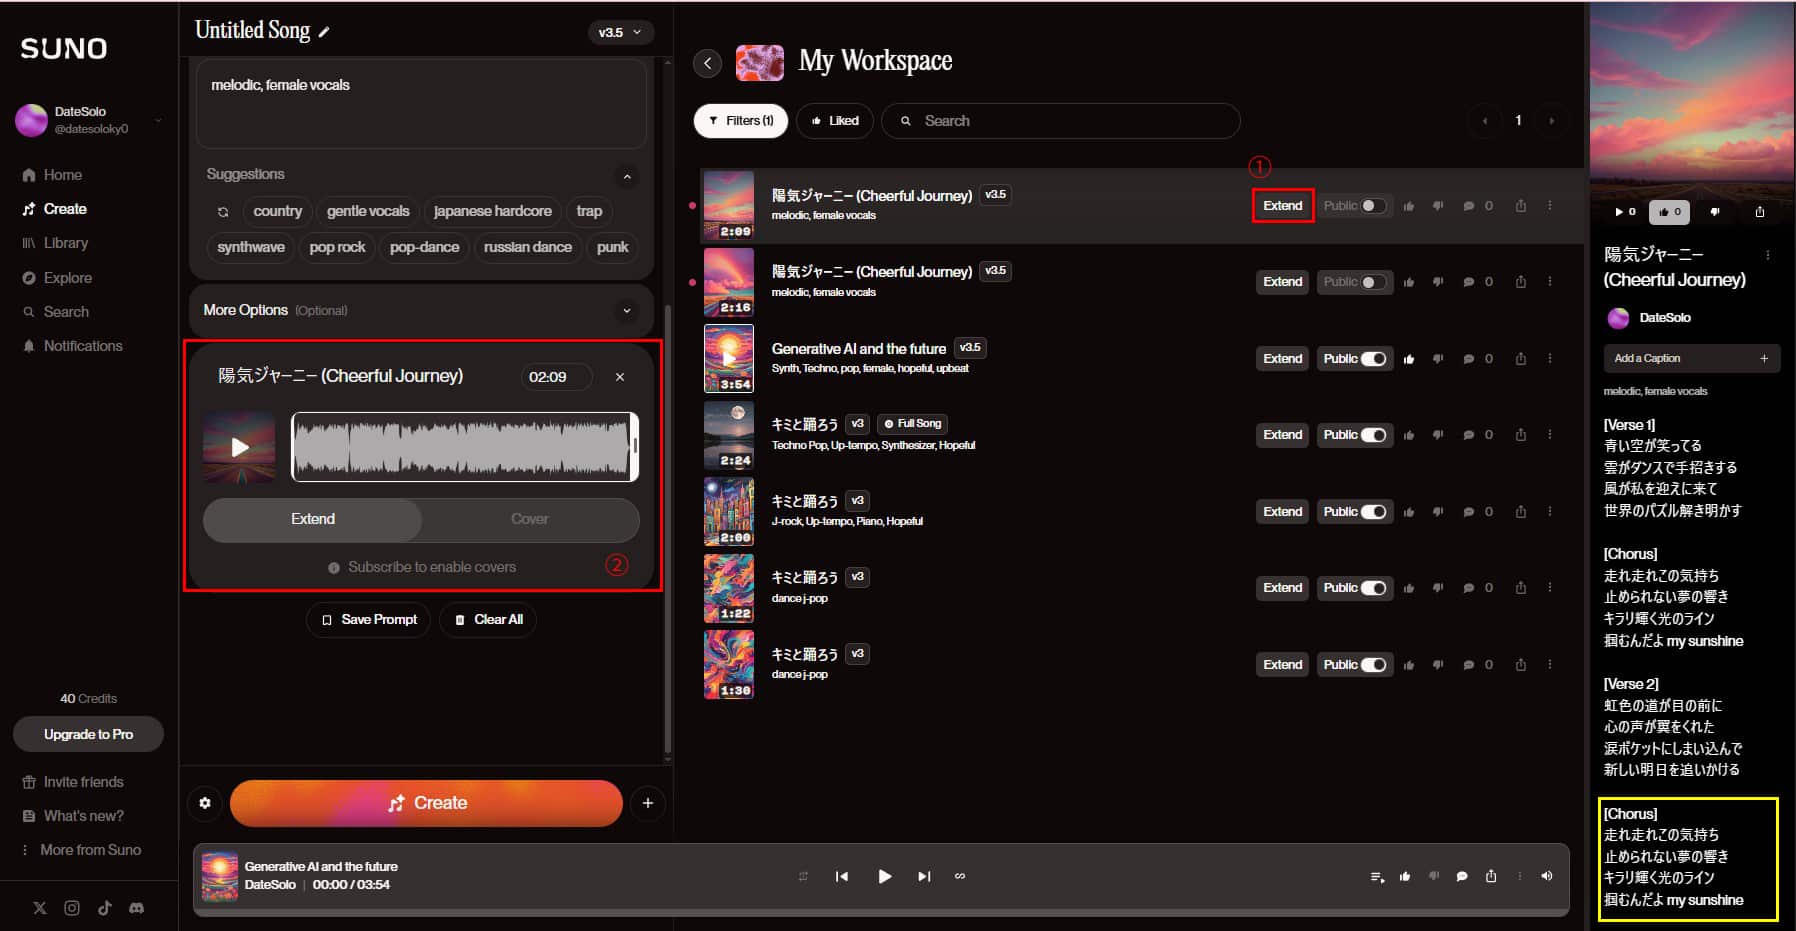Viewport: 1796px width, 931px height.
Task: Click Save Prompt button
Action: click(368, 619)
